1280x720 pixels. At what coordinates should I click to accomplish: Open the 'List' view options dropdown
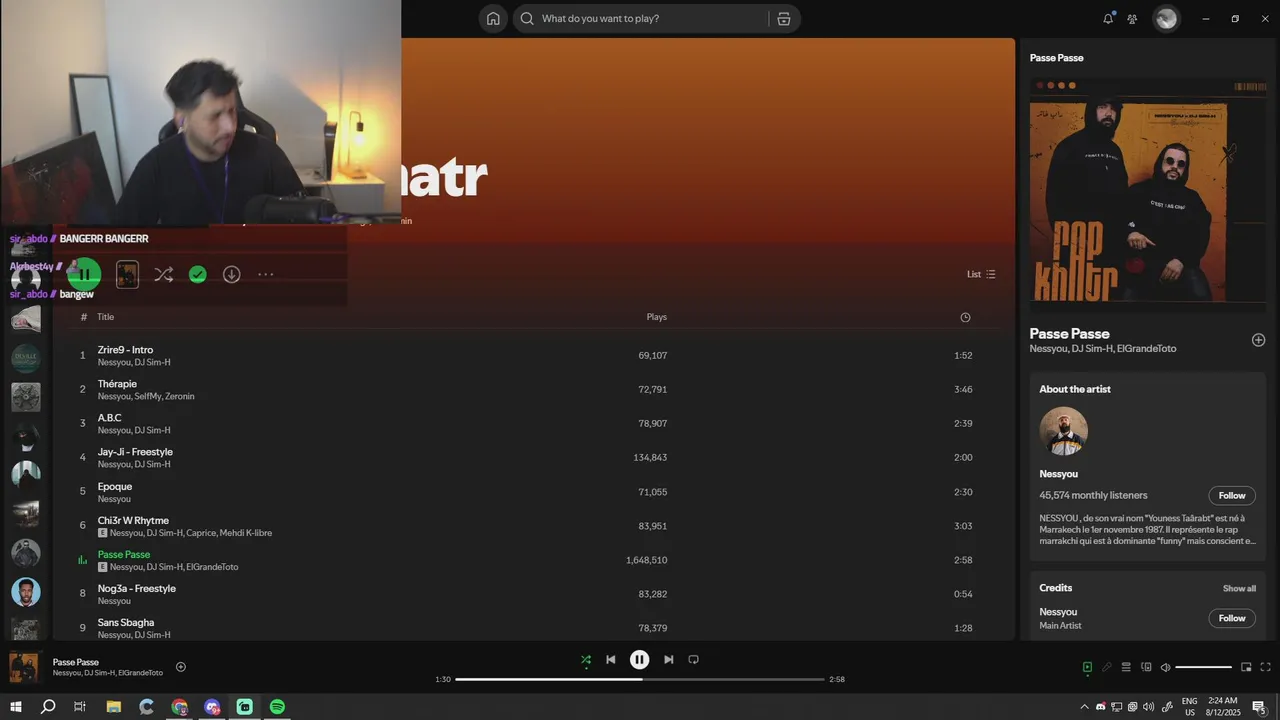(981, 274)
